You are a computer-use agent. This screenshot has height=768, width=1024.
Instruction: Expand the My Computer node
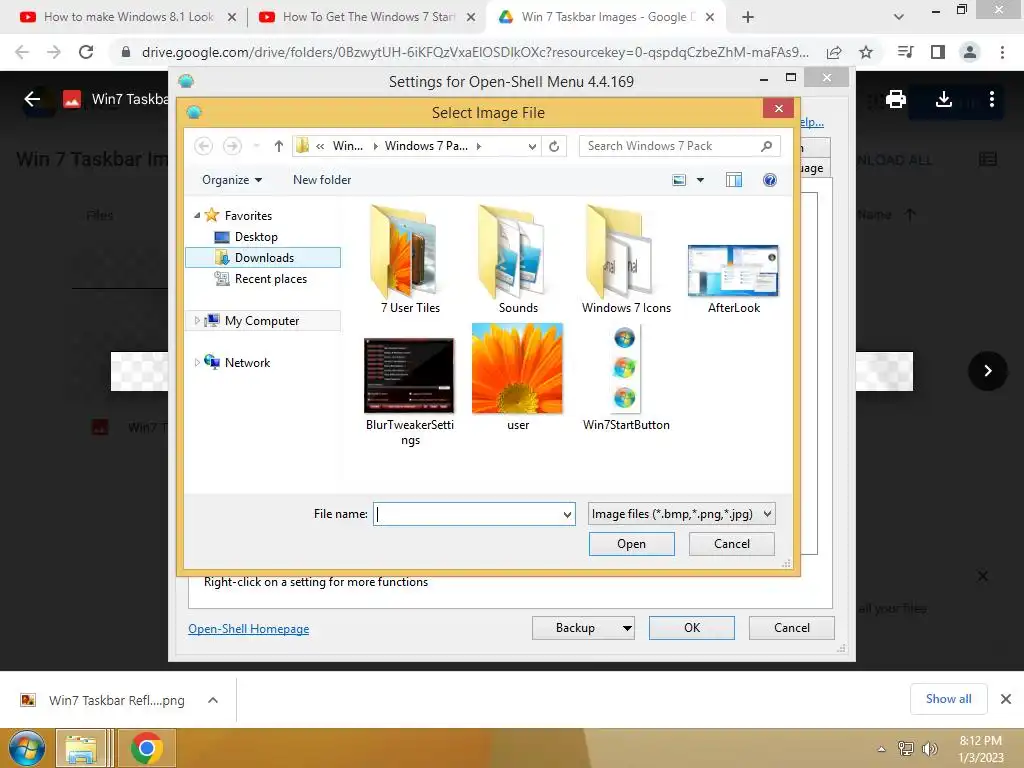point(197,320)
